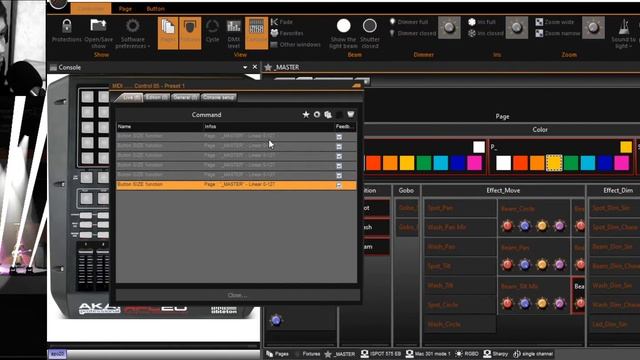Click red knob under Beam_Circle

(x=507, y=225)
